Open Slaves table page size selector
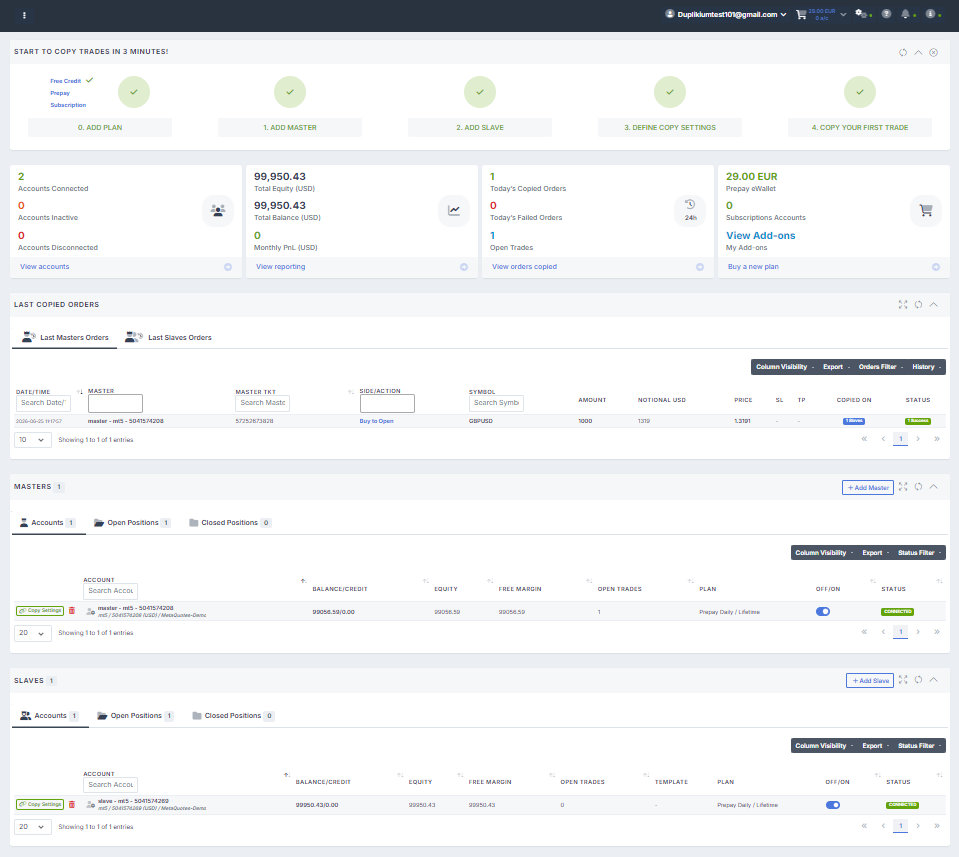 [x=32, y=827]
